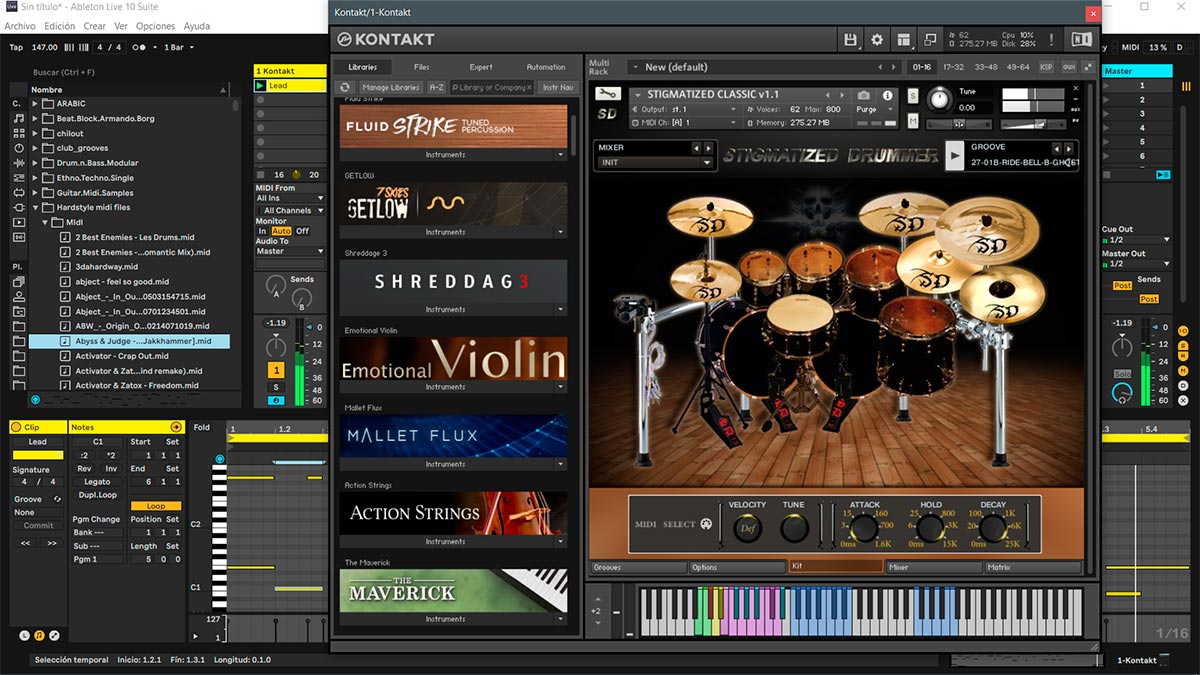Toggle Fold in the MIDI note editor
Image resolution: width=1200 pixels, height=675 pixels.
[202, 428]
